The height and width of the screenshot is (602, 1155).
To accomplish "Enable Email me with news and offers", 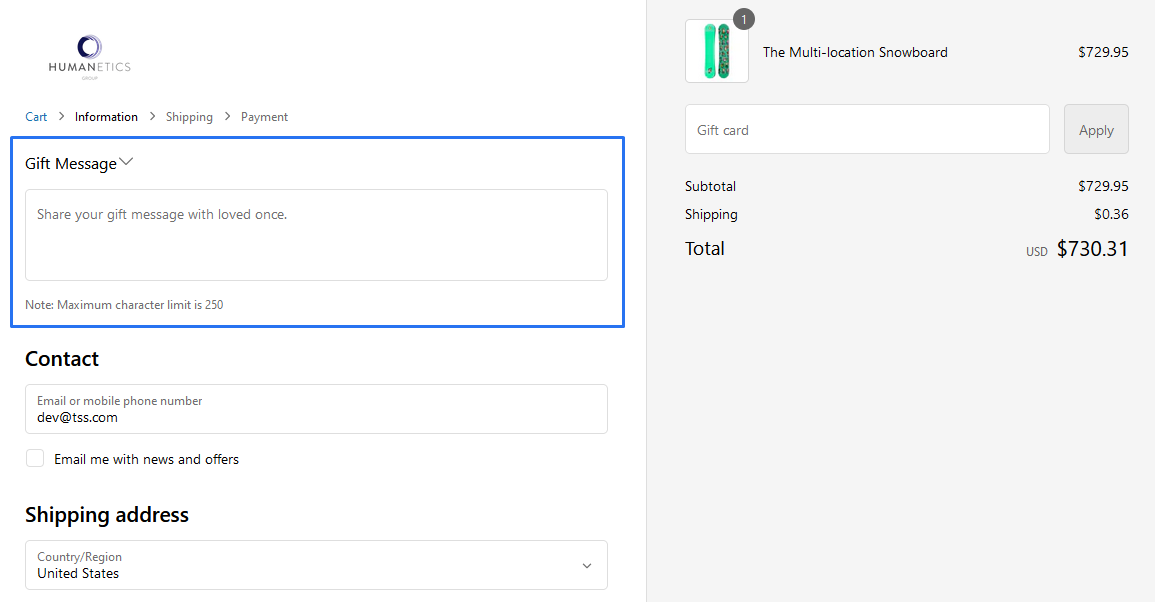I will [x=35, y=459].
